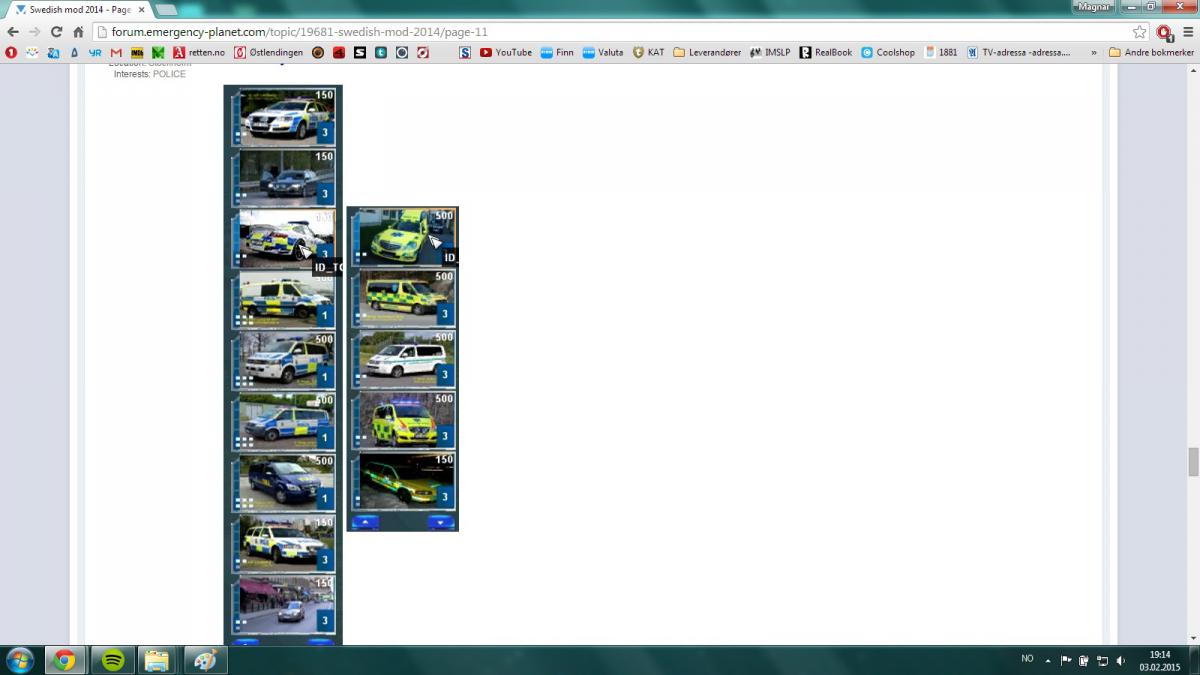Select the bottom street scene thumbnail in left column
This screenshot has height=675, width=1200.
pyautogui.click(x=283, y=605)
